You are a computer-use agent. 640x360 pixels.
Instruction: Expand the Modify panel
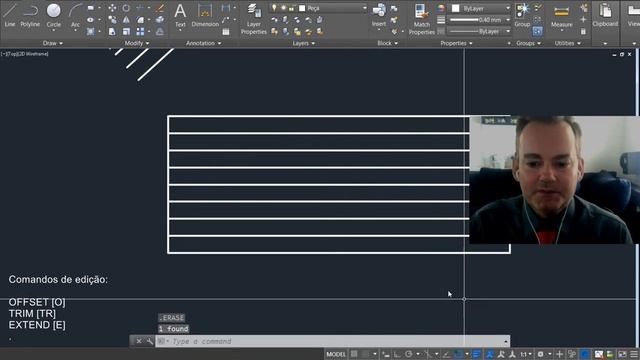[137, 43]
